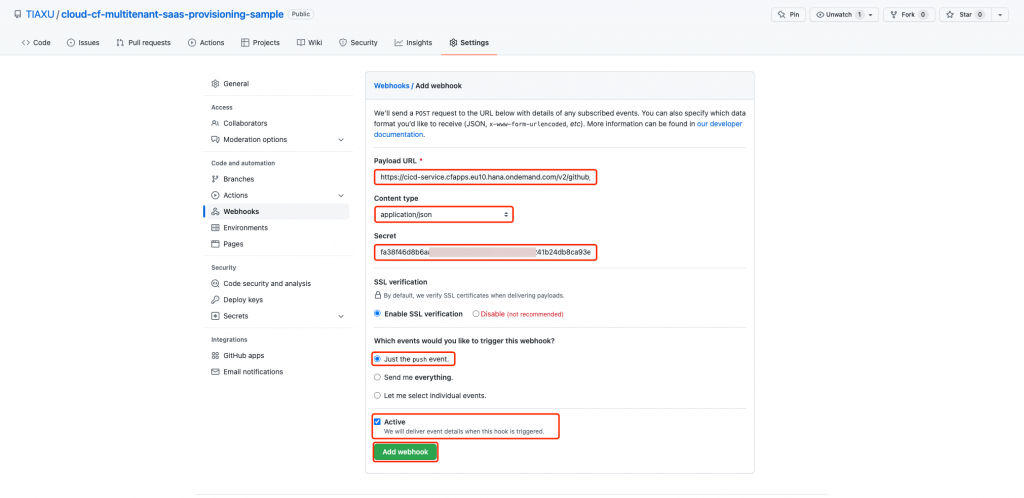Open the cloud-cf-multitenant-saas-provisioning-sample repository link

click(x=172, y=14)
